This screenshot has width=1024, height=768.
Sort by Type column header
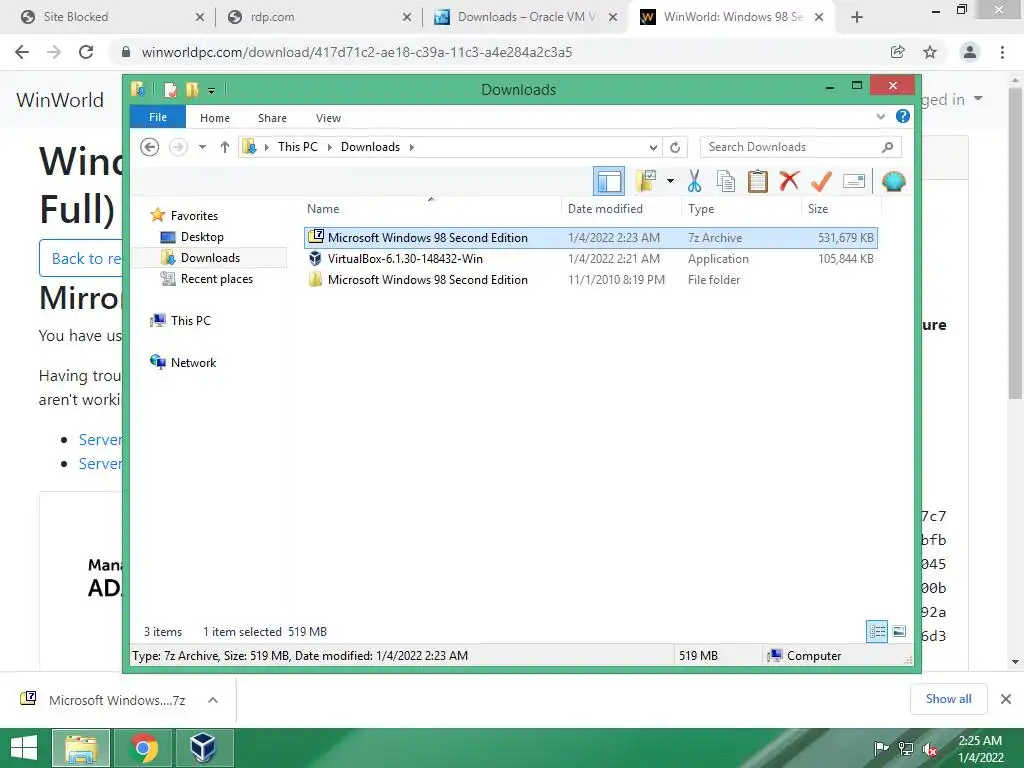pyautogui.click(x=741, y=208)
